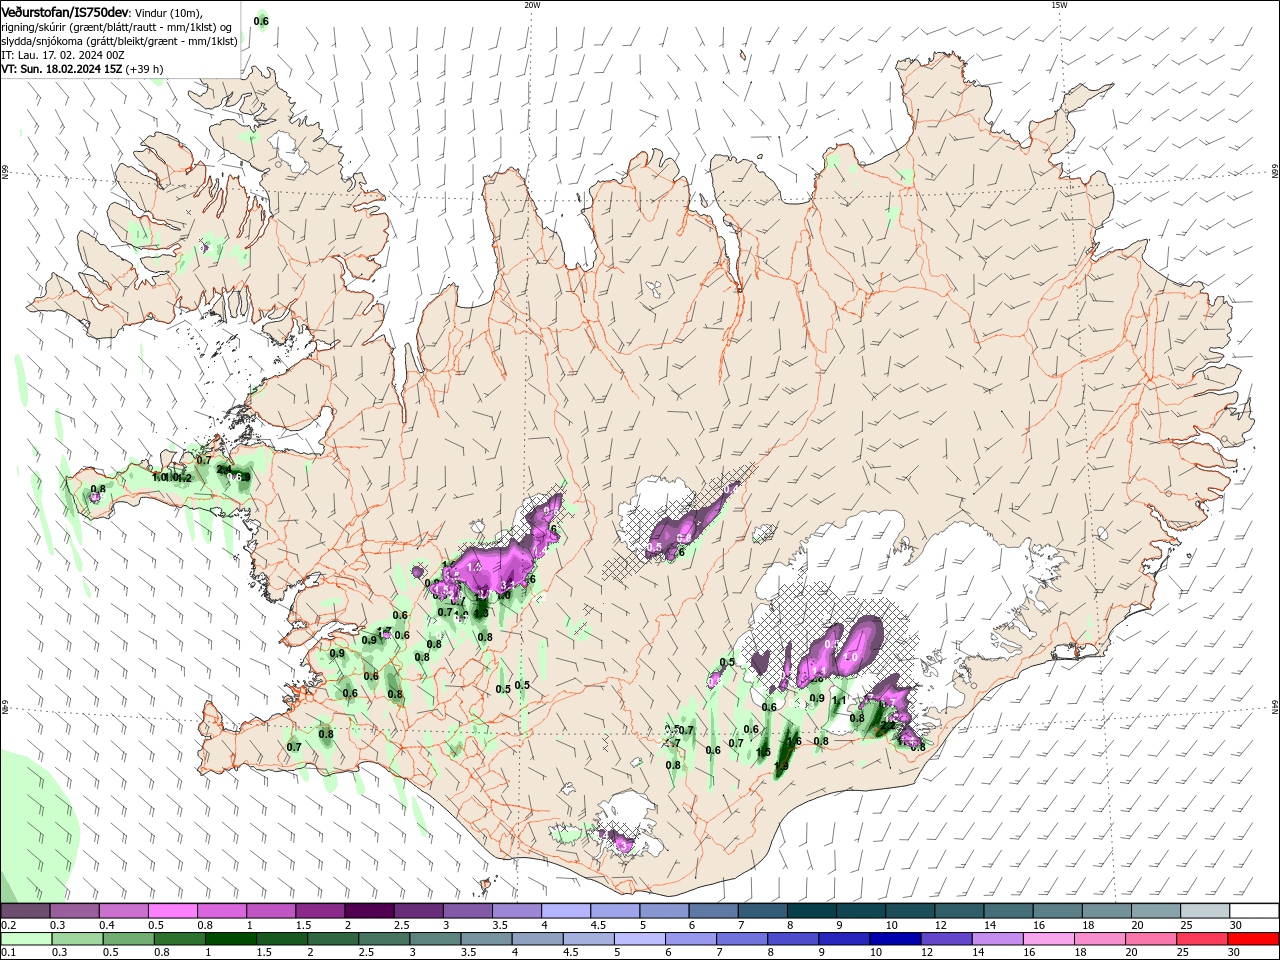
Task: Select the palest green 0.1 rain-row swatch
Action: [26, 939]
